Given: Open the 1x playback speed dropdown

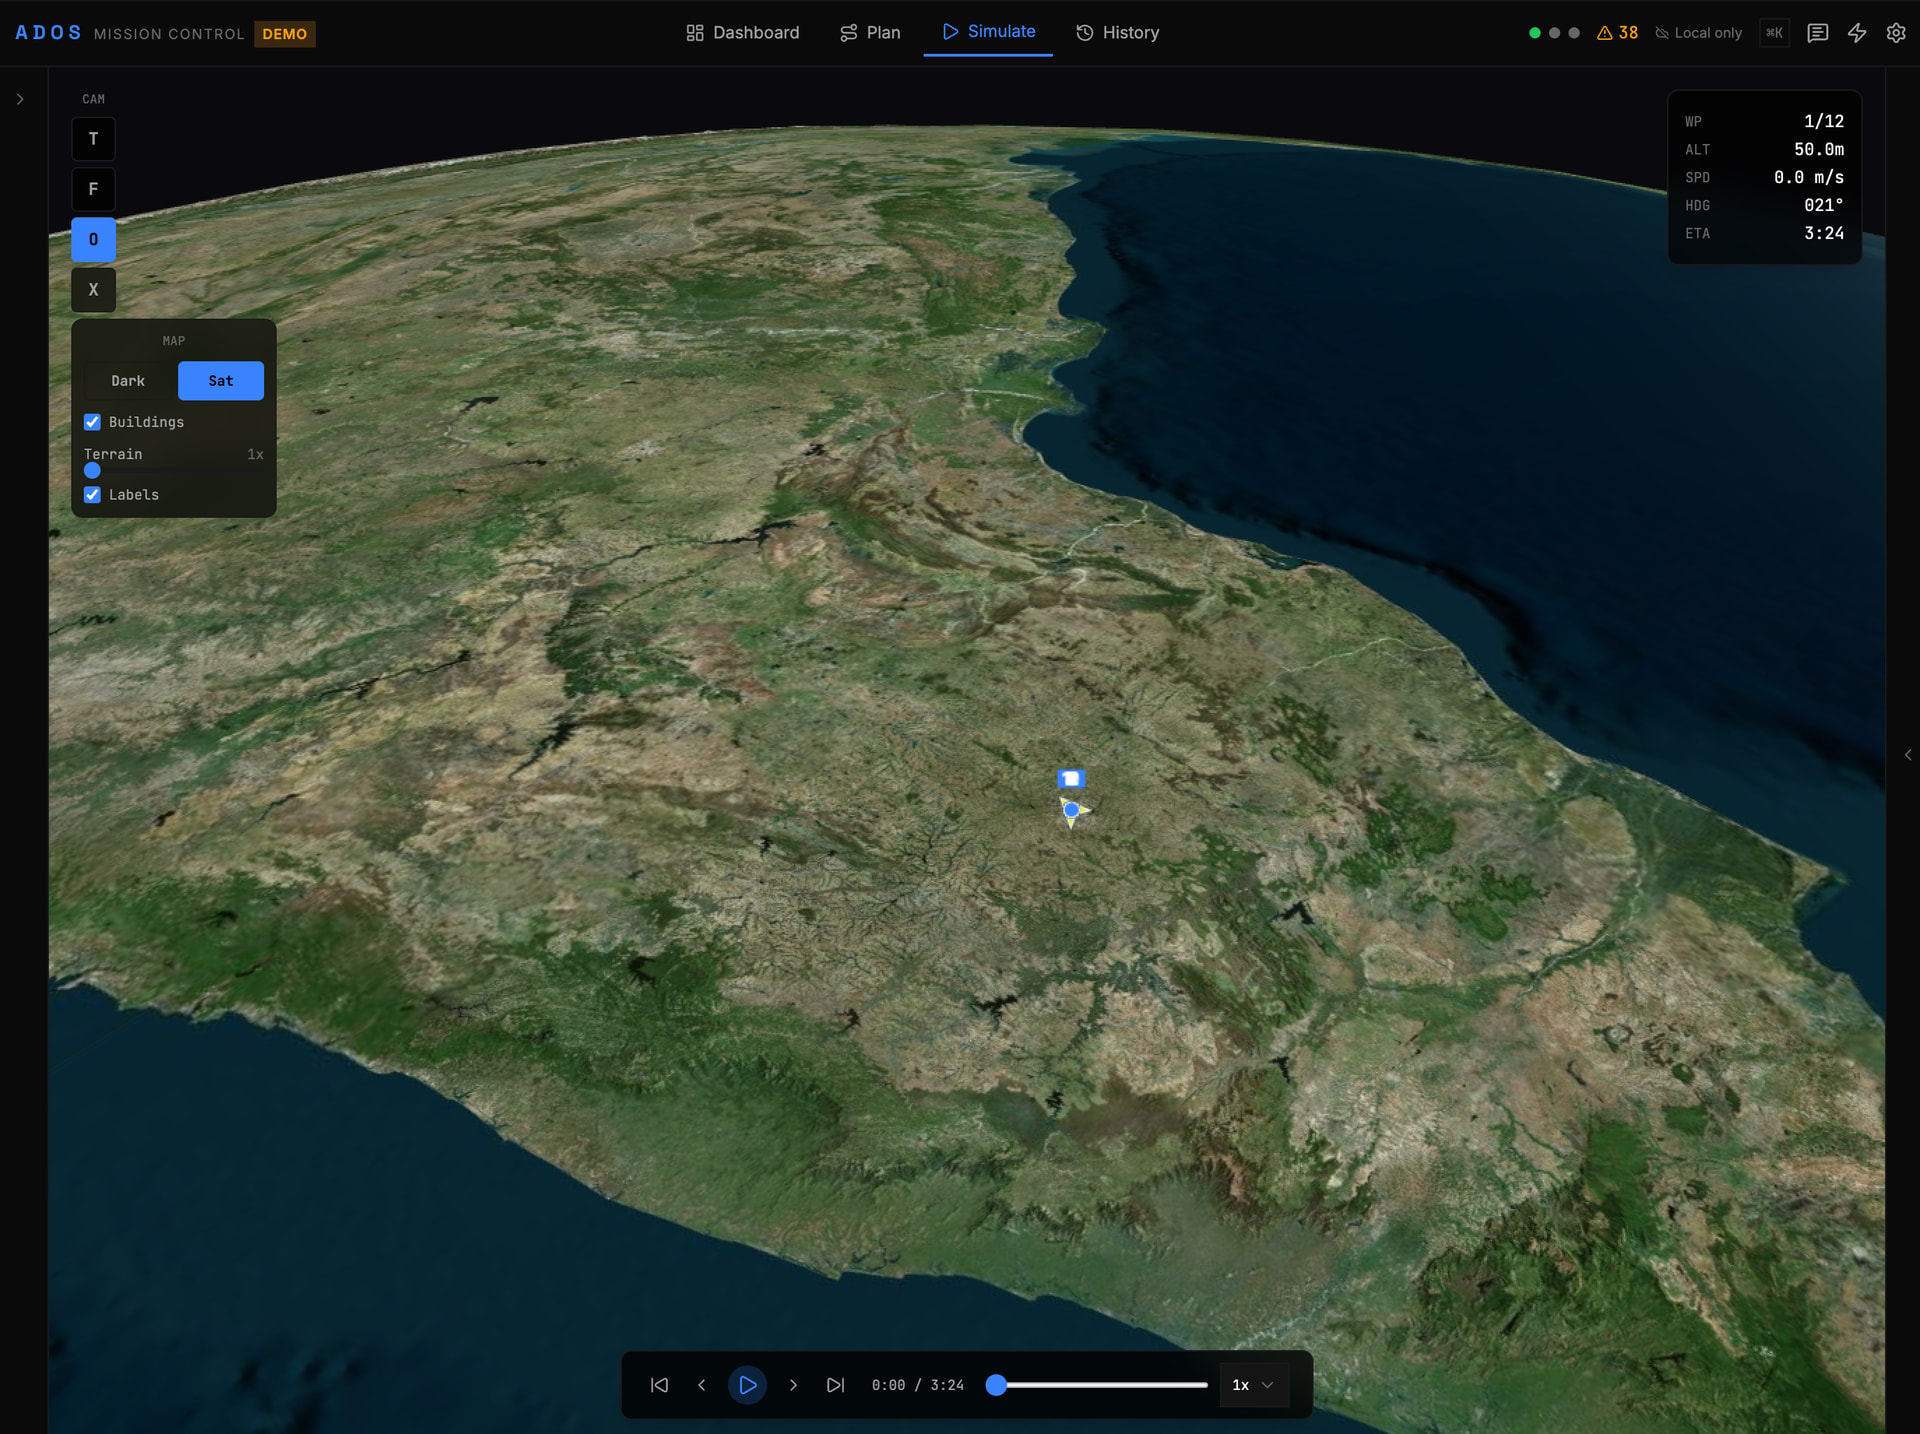Looking at the screenshot, I should pos(1253,1385).
